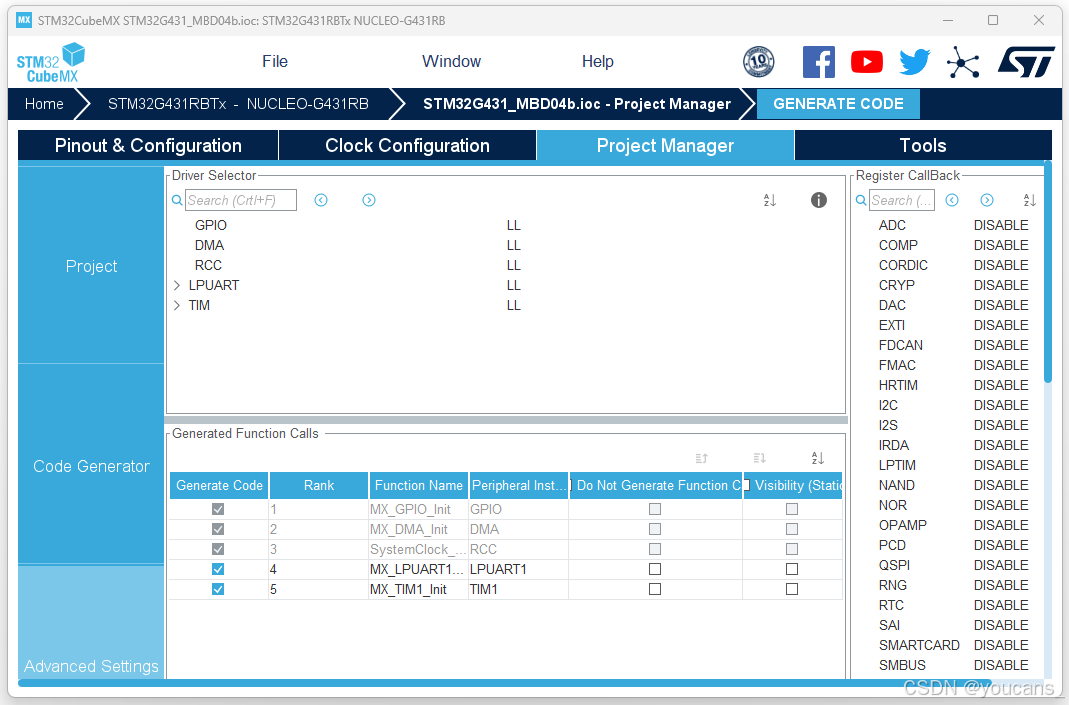Open the Twitter bird icon link
Image resolution: width=1069 pixels, height=705 pixels.
tap(914, 62)
